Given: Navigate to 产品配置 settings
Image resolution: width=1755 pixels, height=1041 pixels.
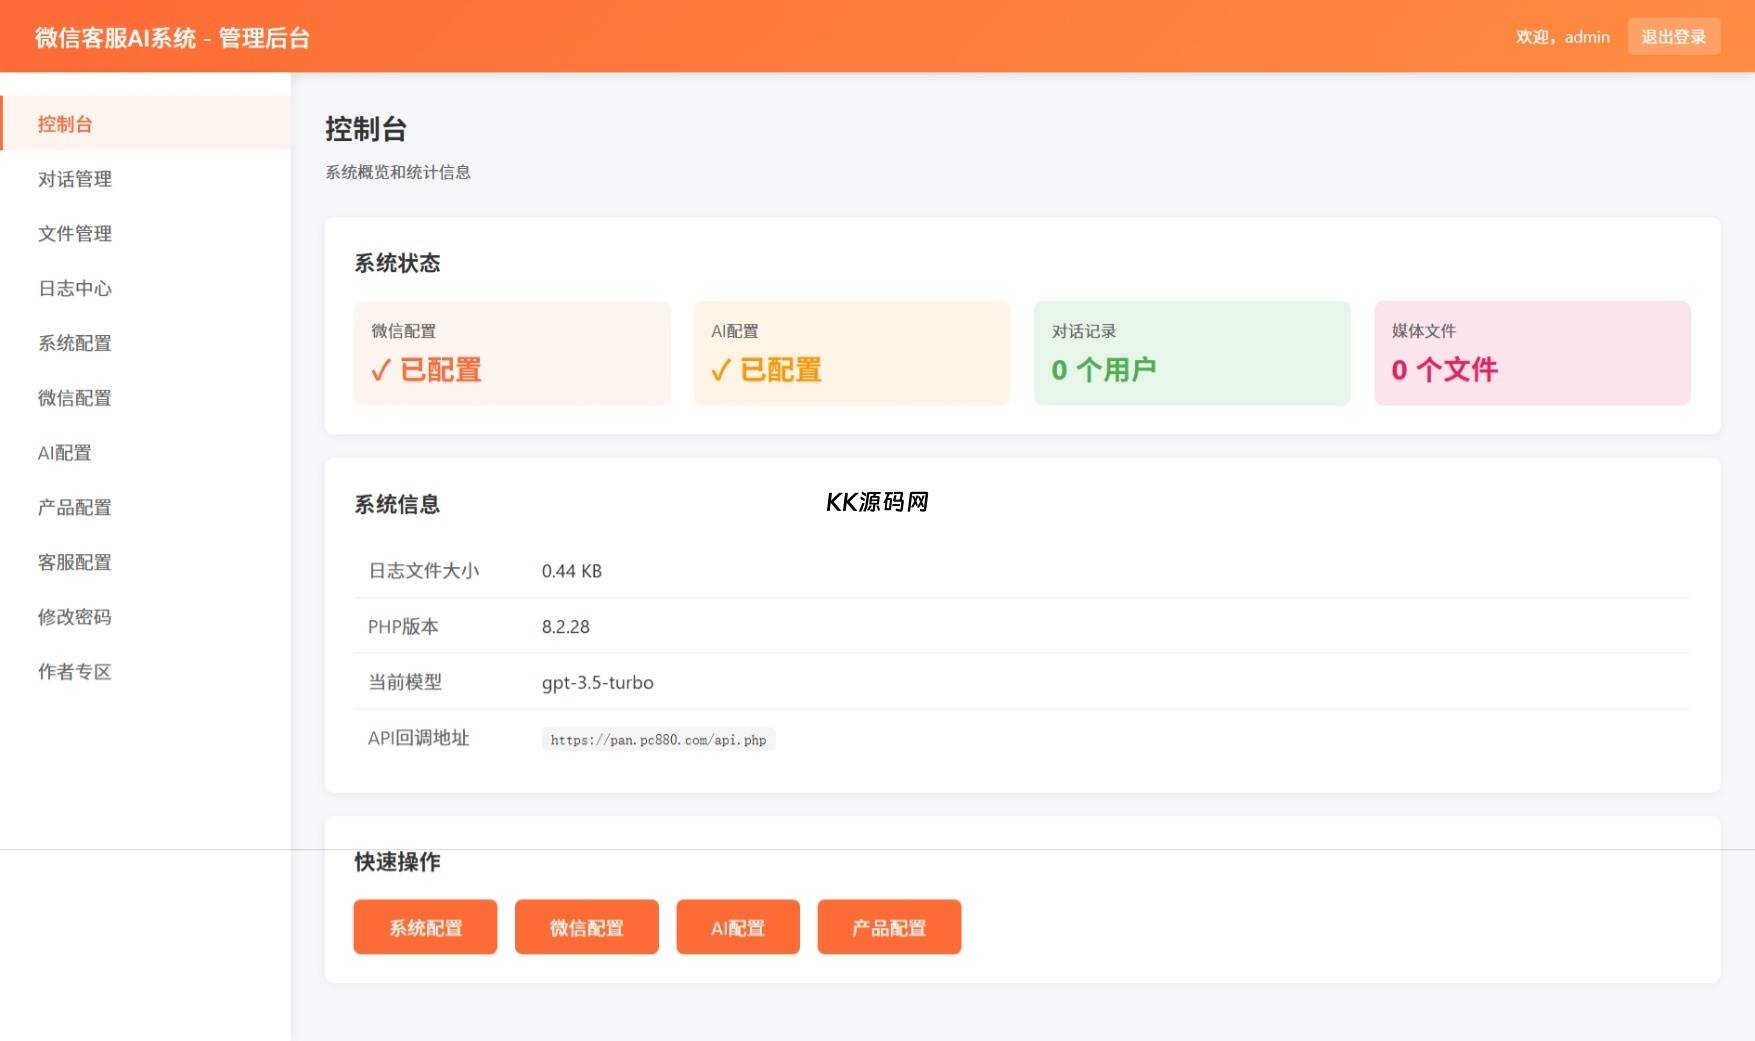Looking at the screenshot, I should point(74,507).
